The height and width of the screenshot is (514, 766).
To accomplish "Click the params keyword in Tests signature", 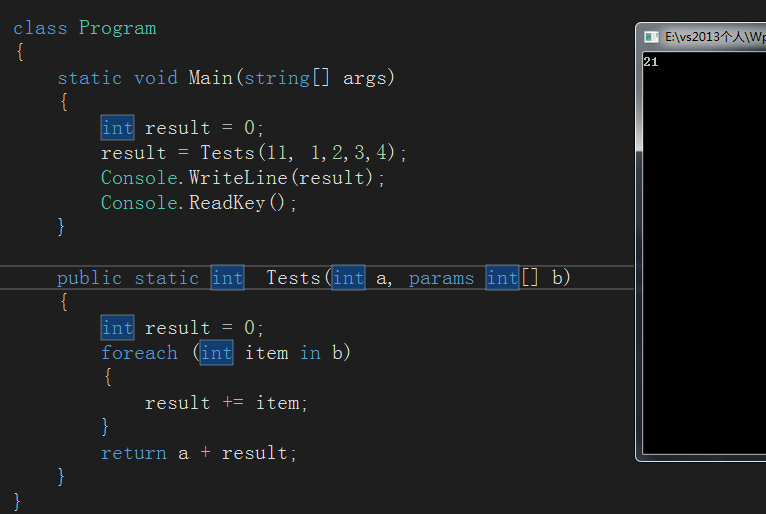I will tap(441, 278).
